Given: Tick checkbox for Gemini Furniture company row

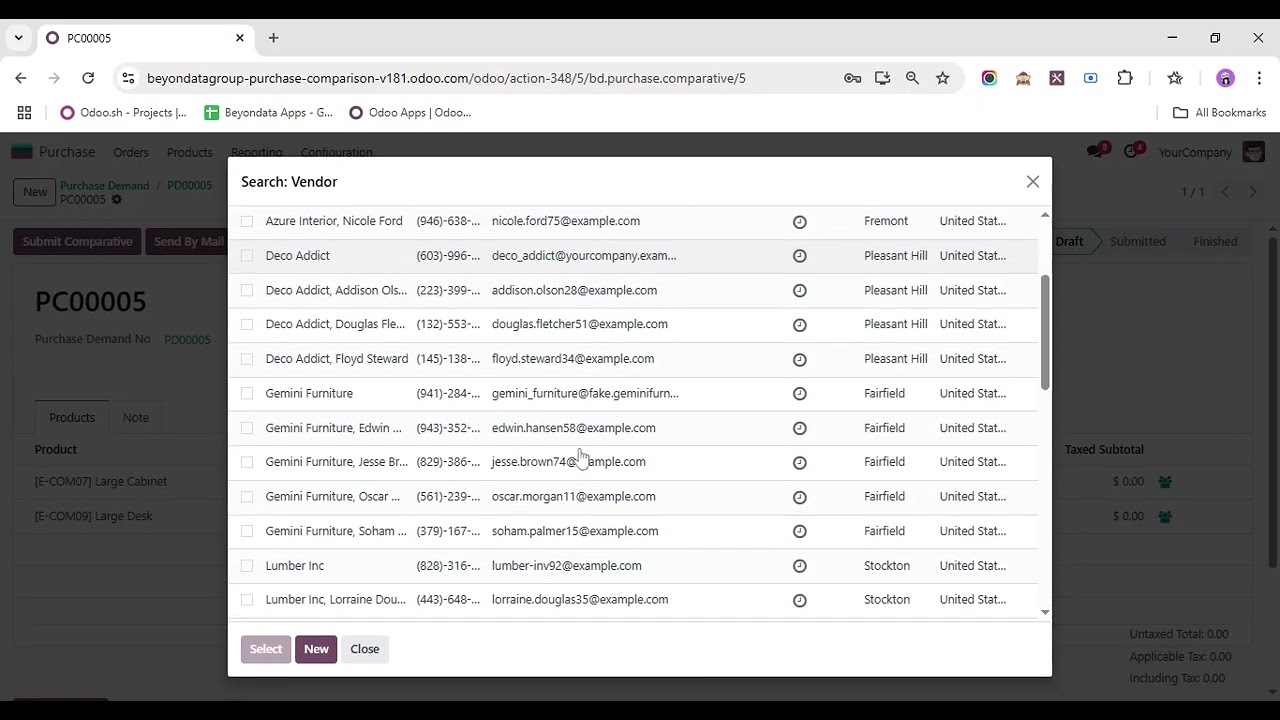Looking at the screenshot, I should pyautogui.click(x=247, y=393).
